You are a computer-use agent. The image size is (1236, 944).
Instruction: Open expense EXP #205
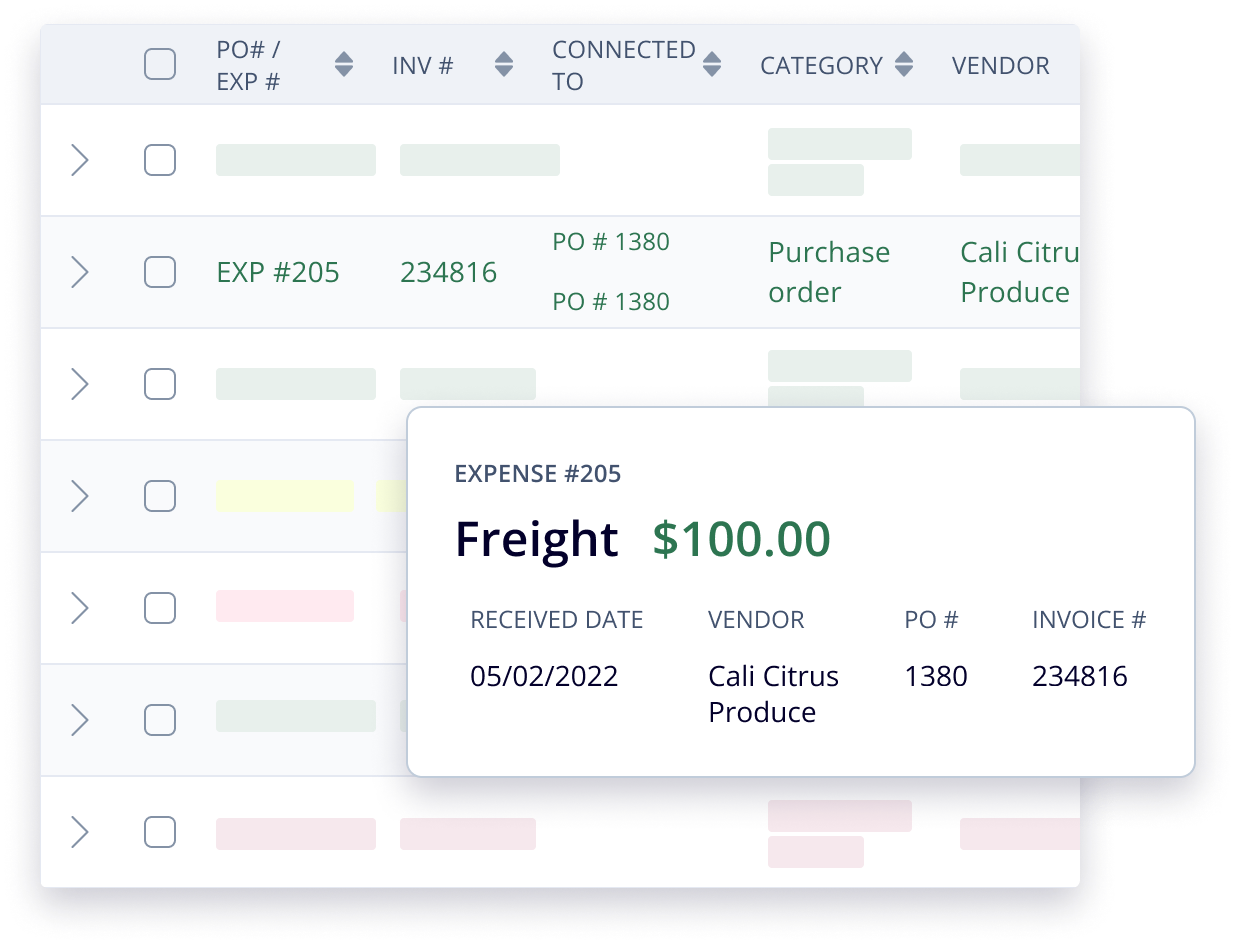click(x=278, y=272)
